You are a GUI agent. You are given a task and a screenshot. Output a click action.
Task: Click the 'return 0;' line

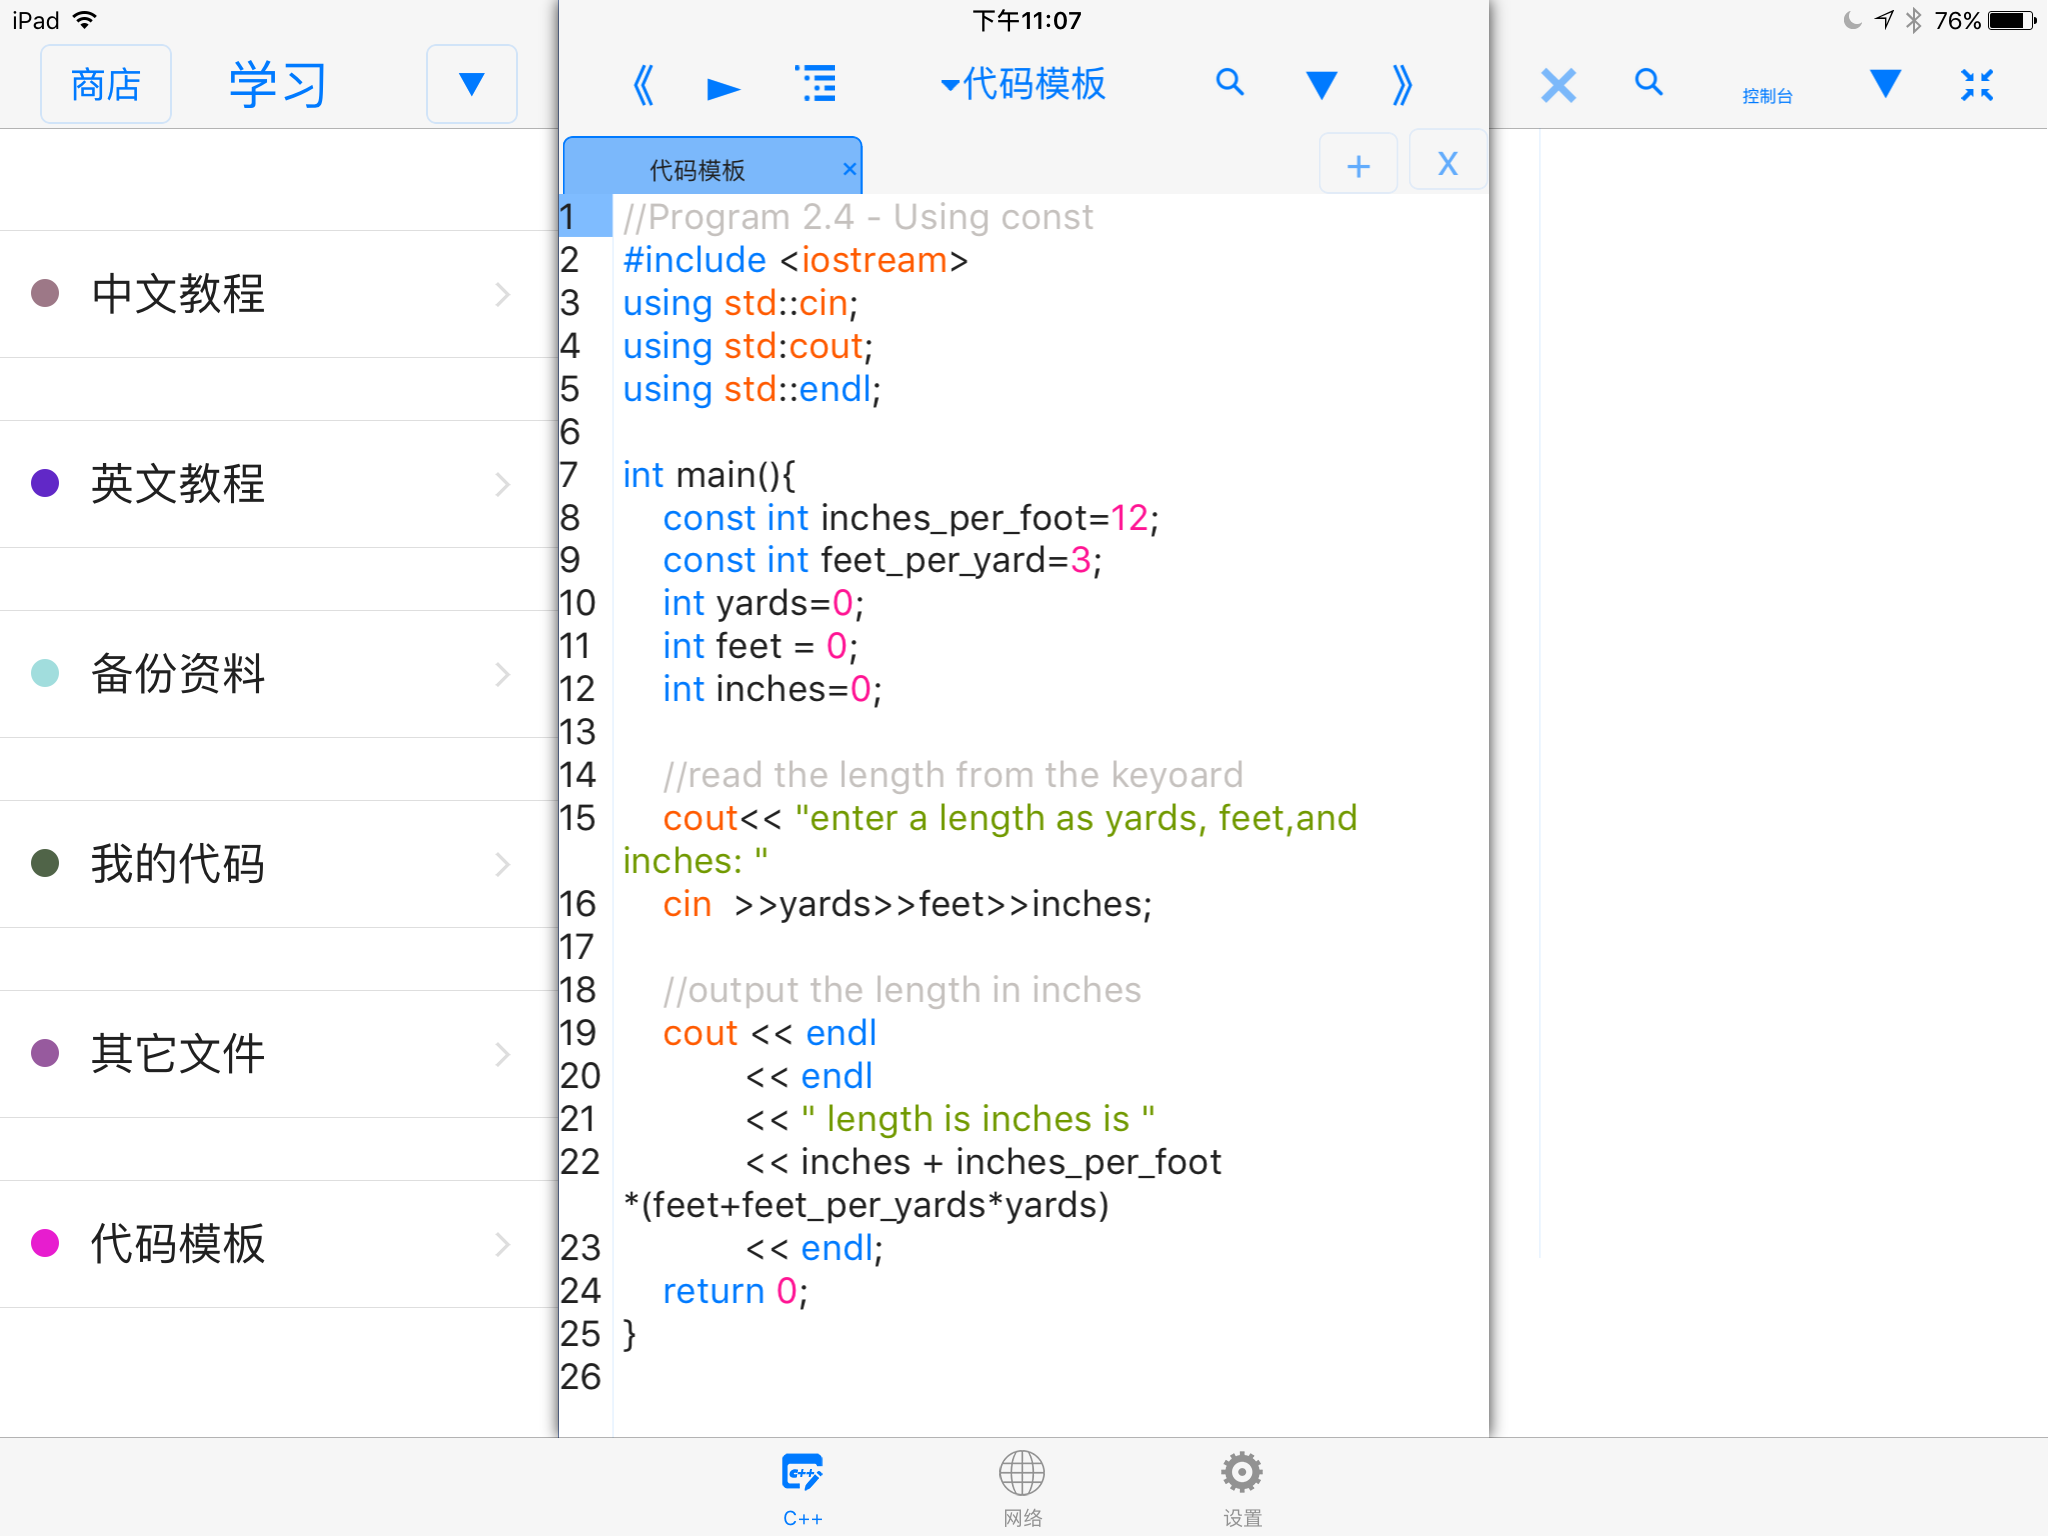pos(735,1291)
